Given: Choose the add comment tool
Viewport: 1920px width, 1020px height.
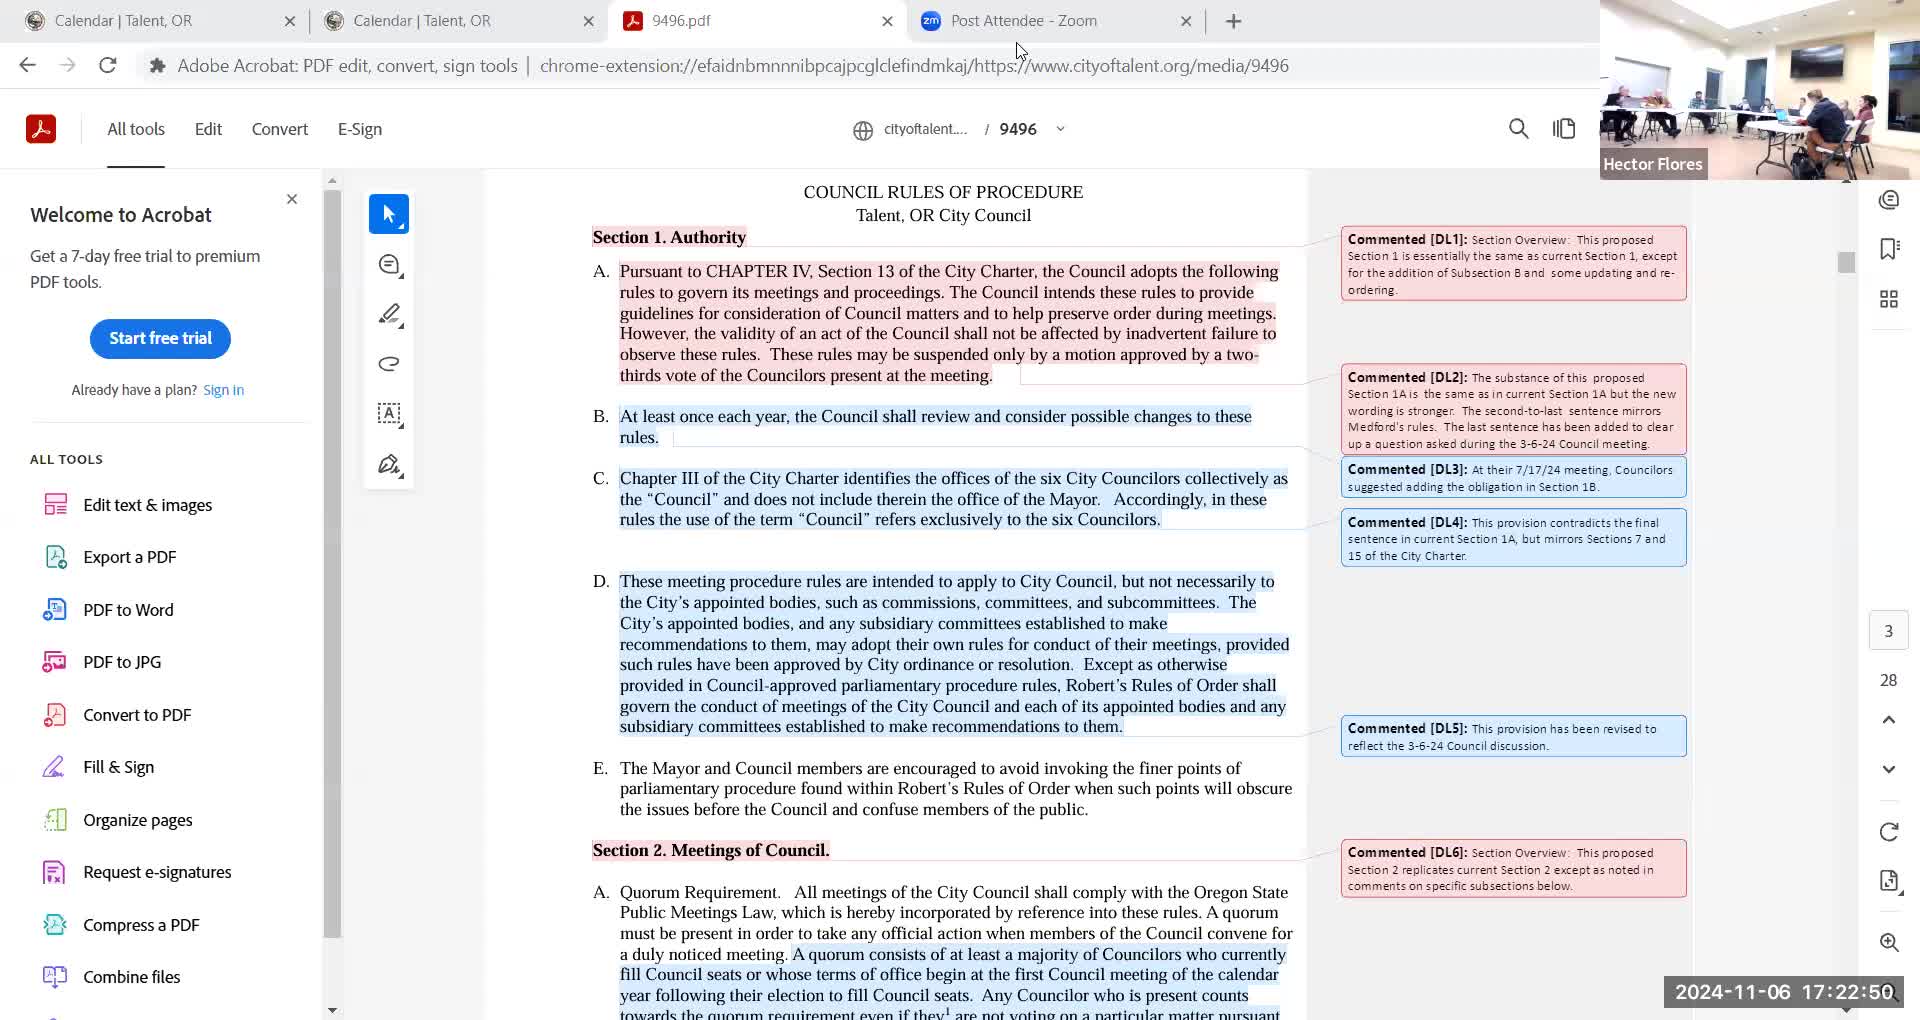Looking at the screenshot, I should click(389, 265).
